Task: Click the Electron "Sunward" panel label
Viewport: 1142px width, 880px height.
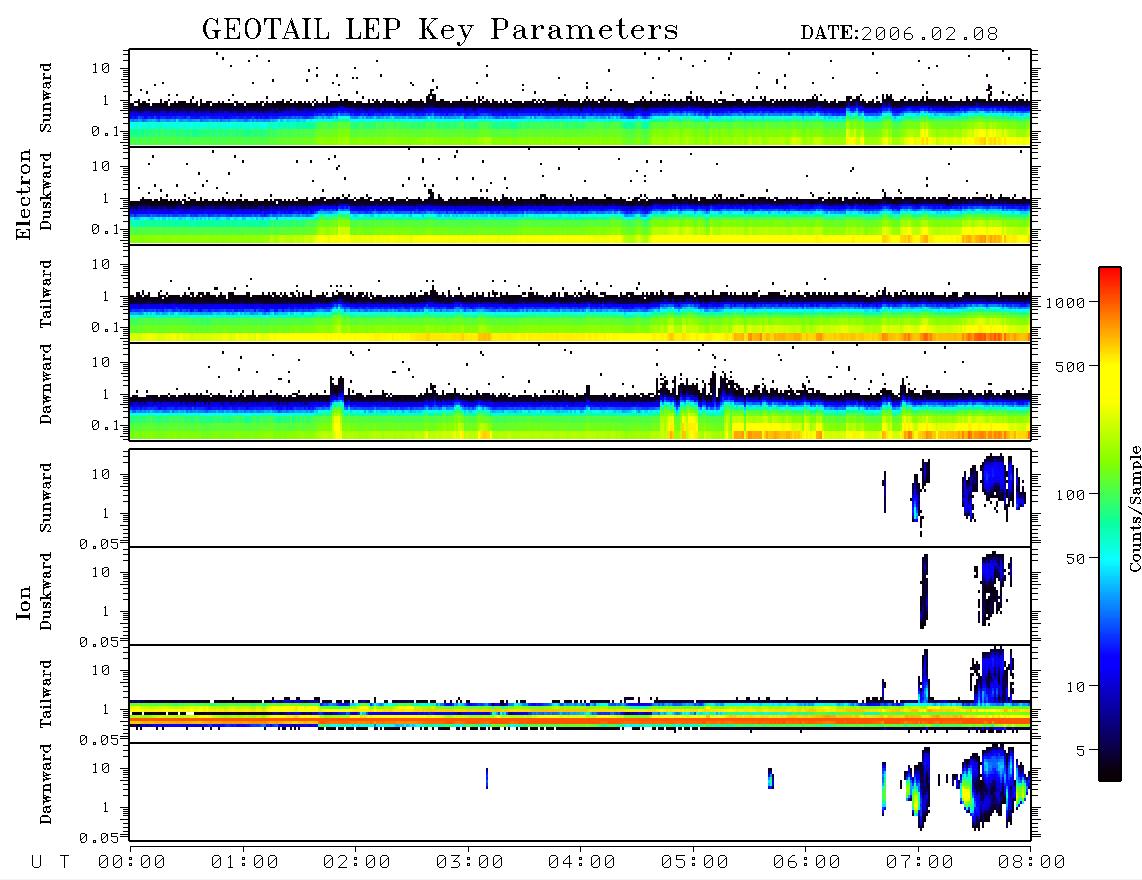Action: [x=46, y=98]
